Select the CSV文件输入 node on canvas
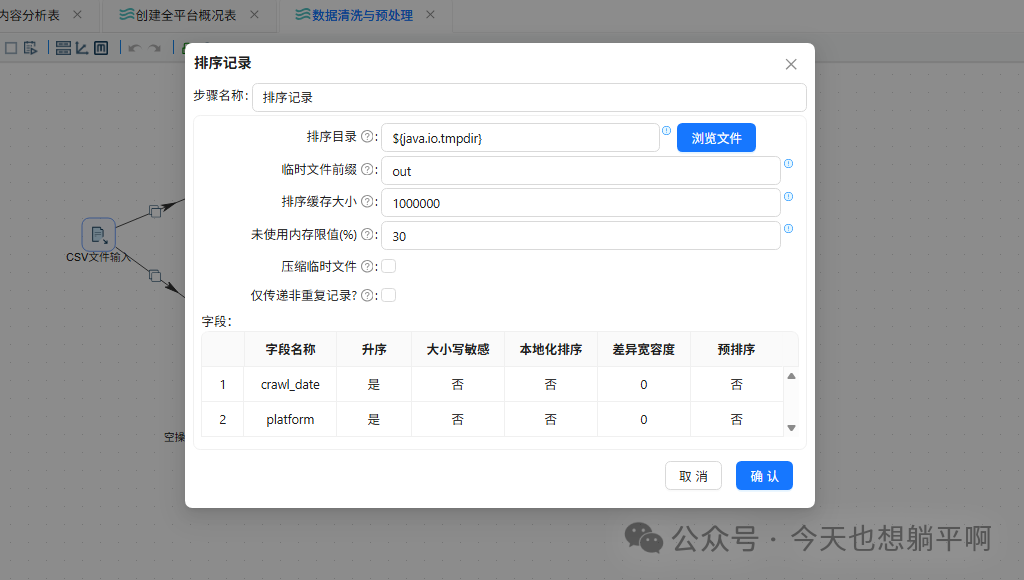The image size is (1024, 580). (99, 234)
